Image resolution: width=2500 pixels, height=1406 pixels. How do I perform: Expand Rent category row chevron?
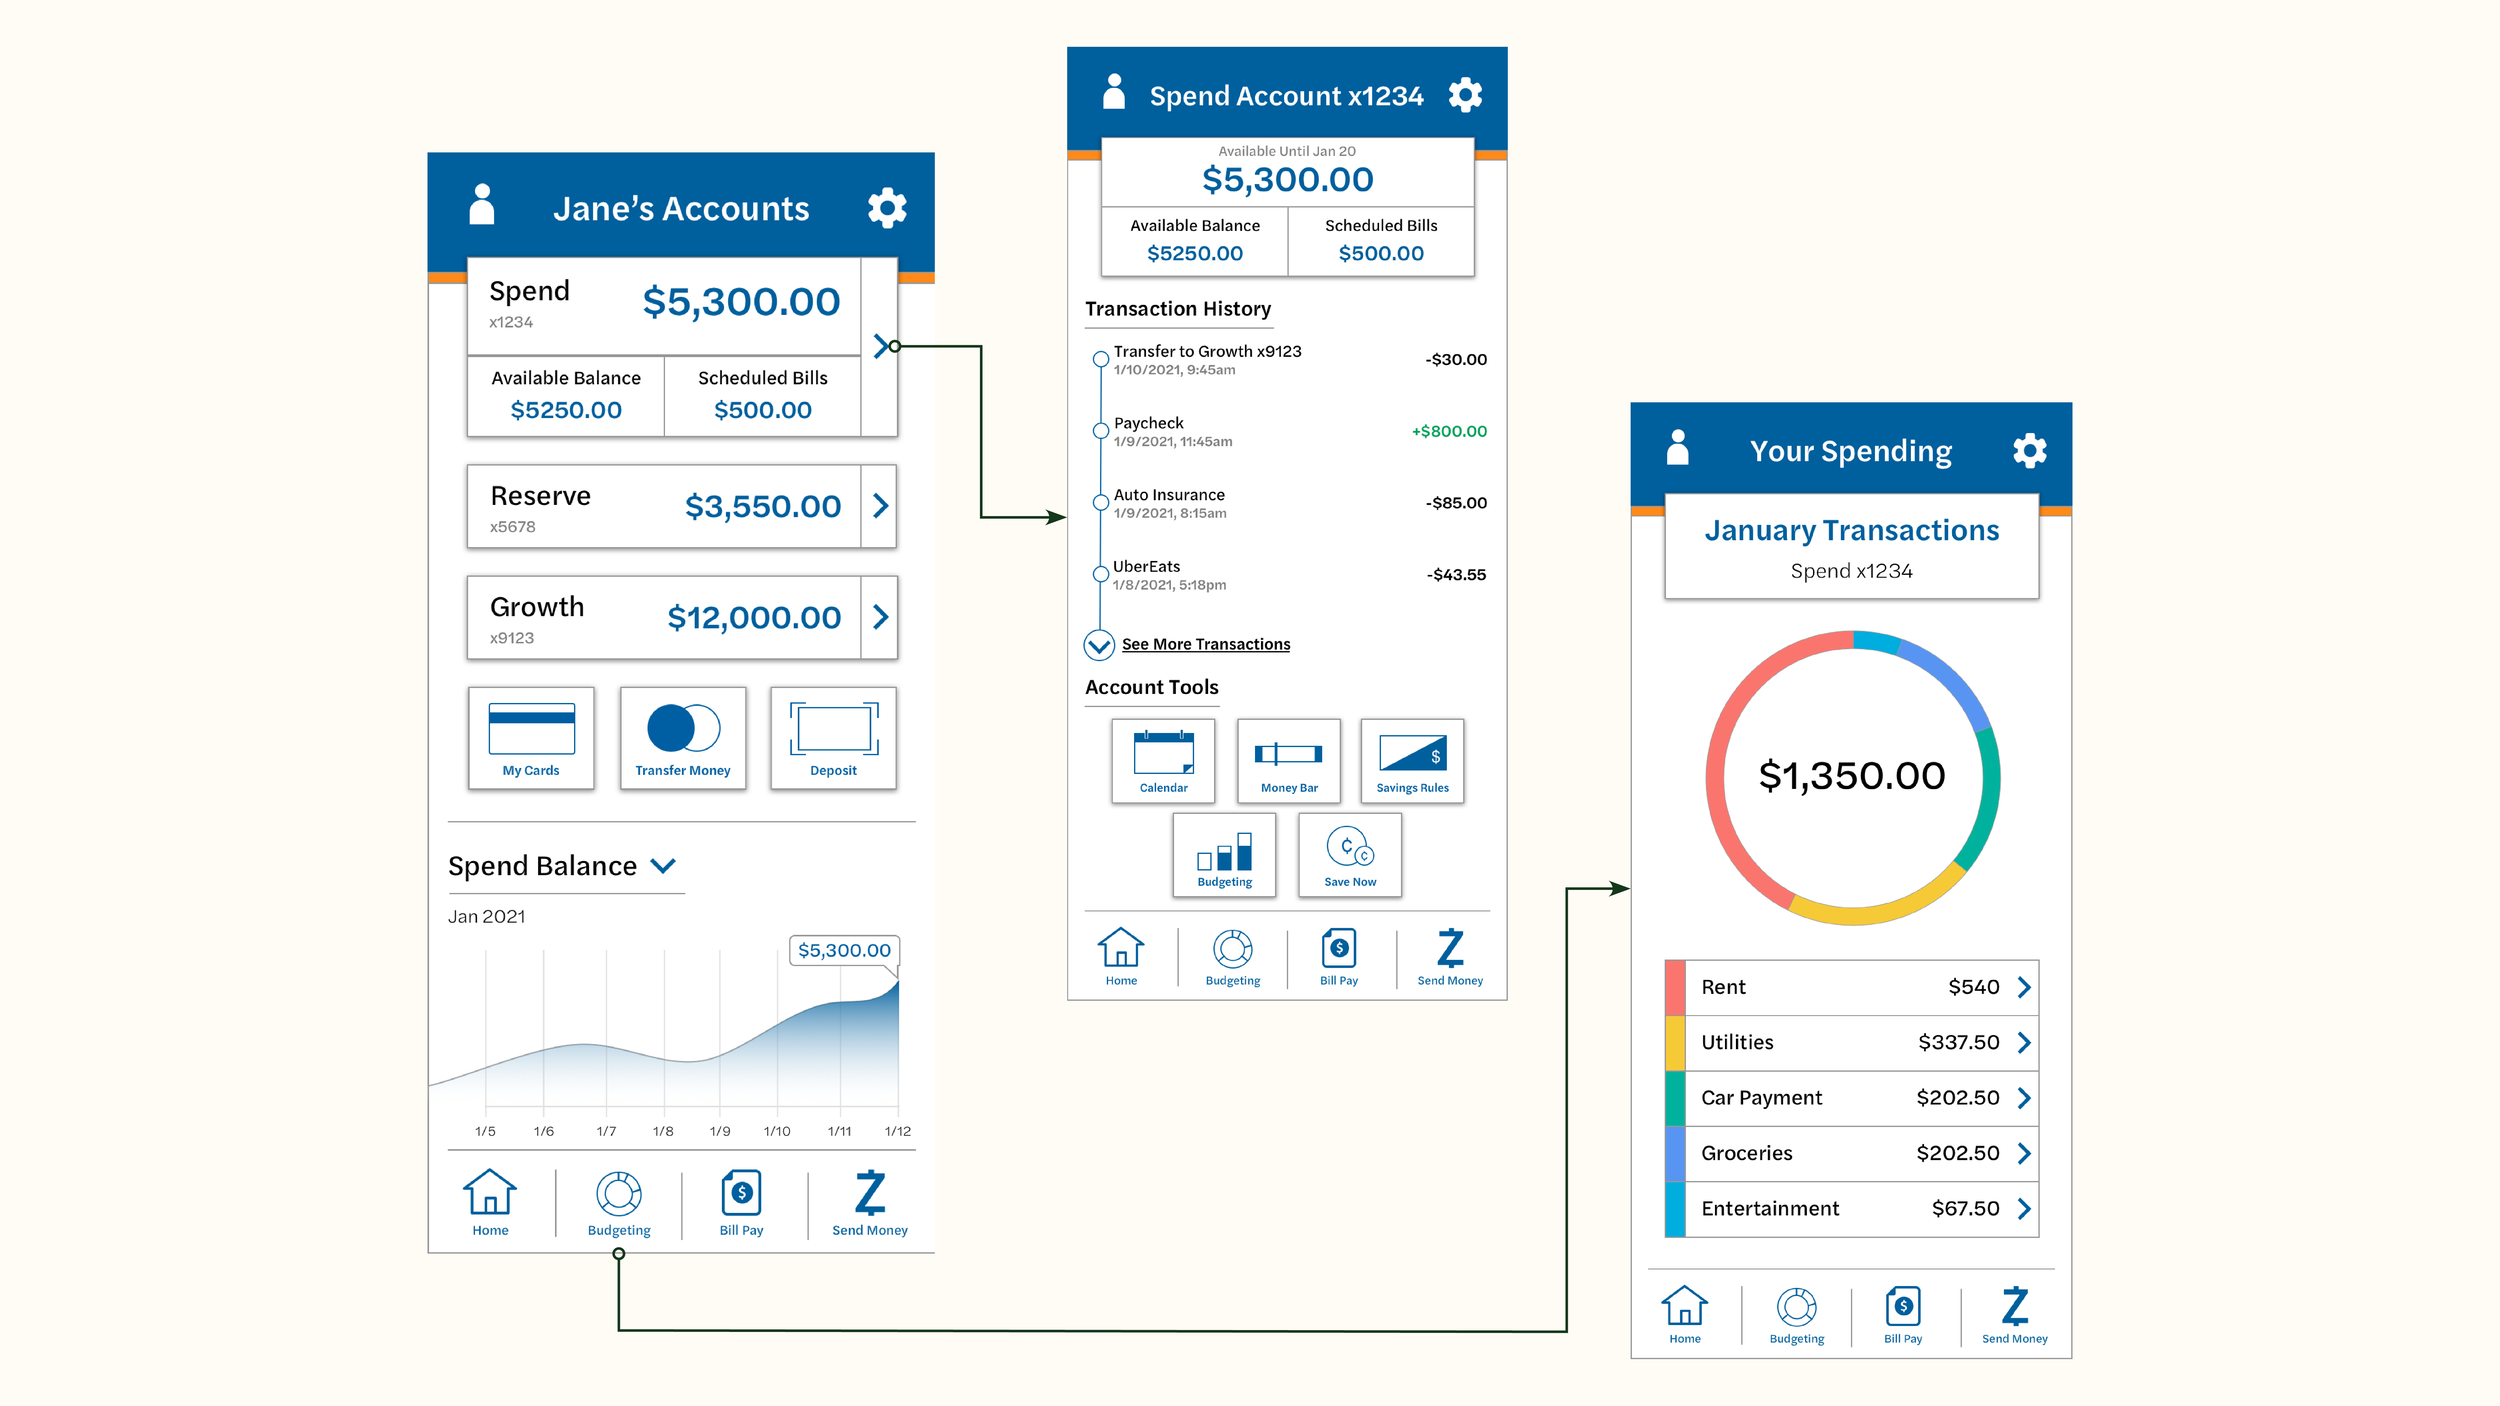pos(2024,987)
